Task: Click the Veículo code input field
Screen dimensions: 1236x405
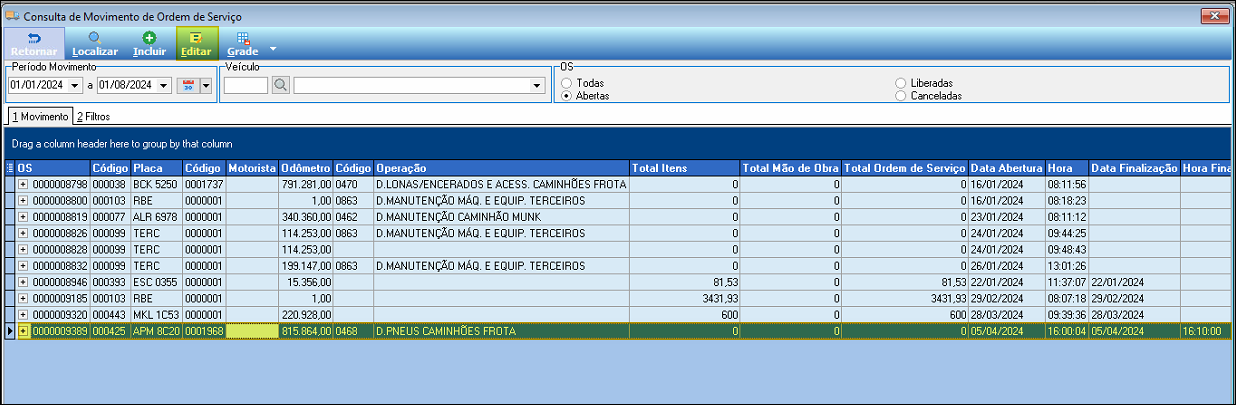Action: [245, 86]
